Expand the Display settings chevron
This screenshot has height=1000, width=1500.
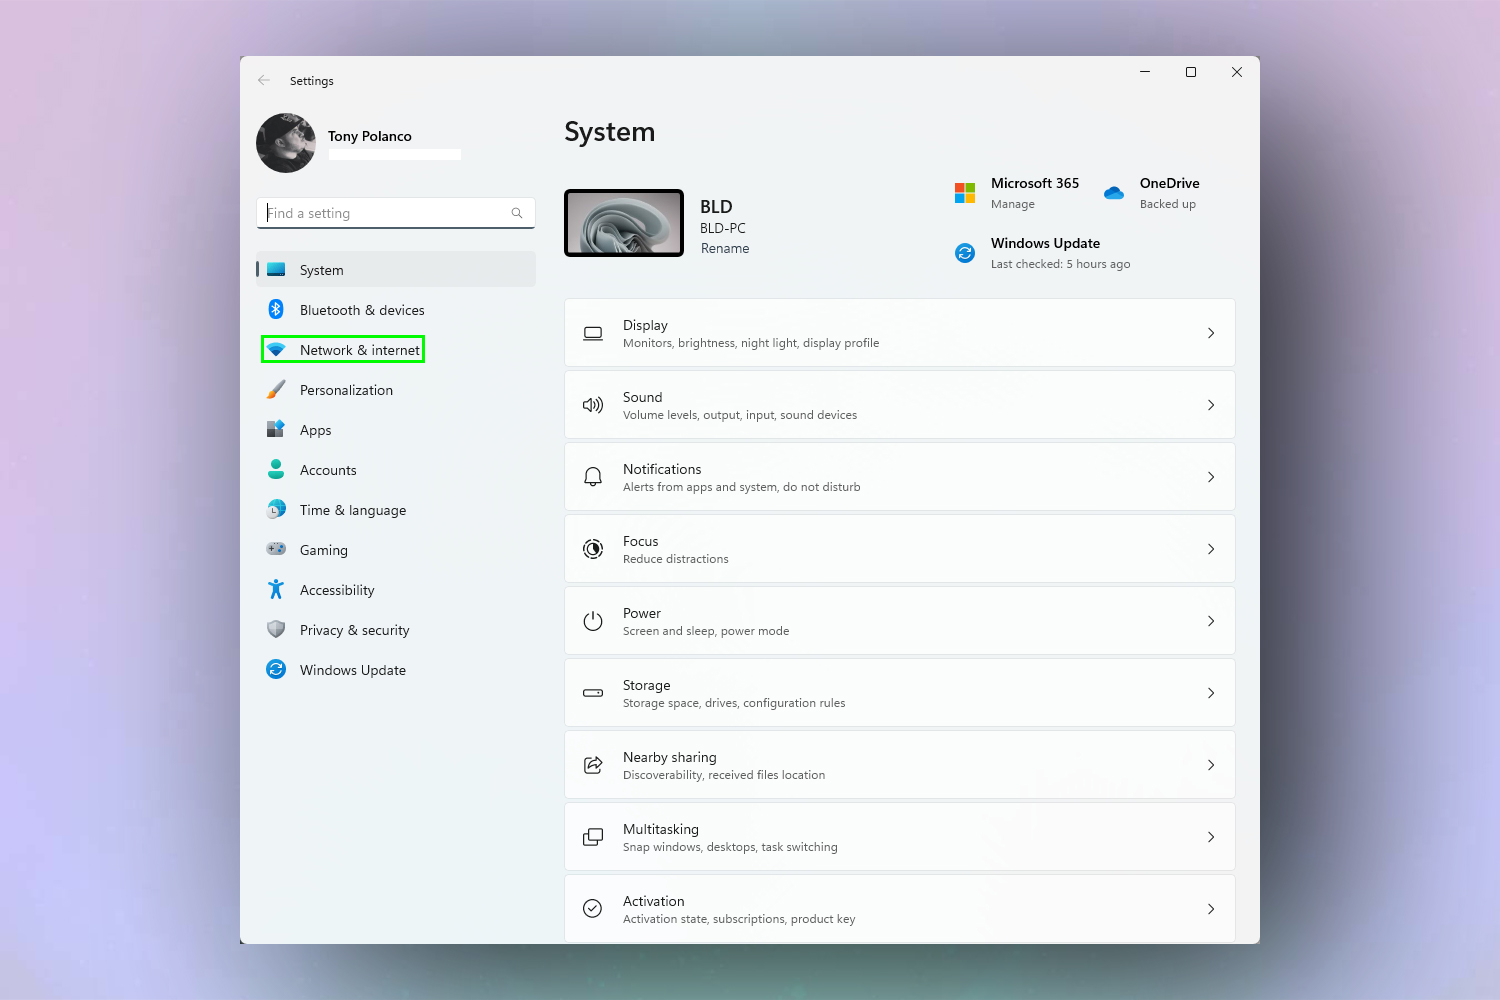[x=1210, y=333]
